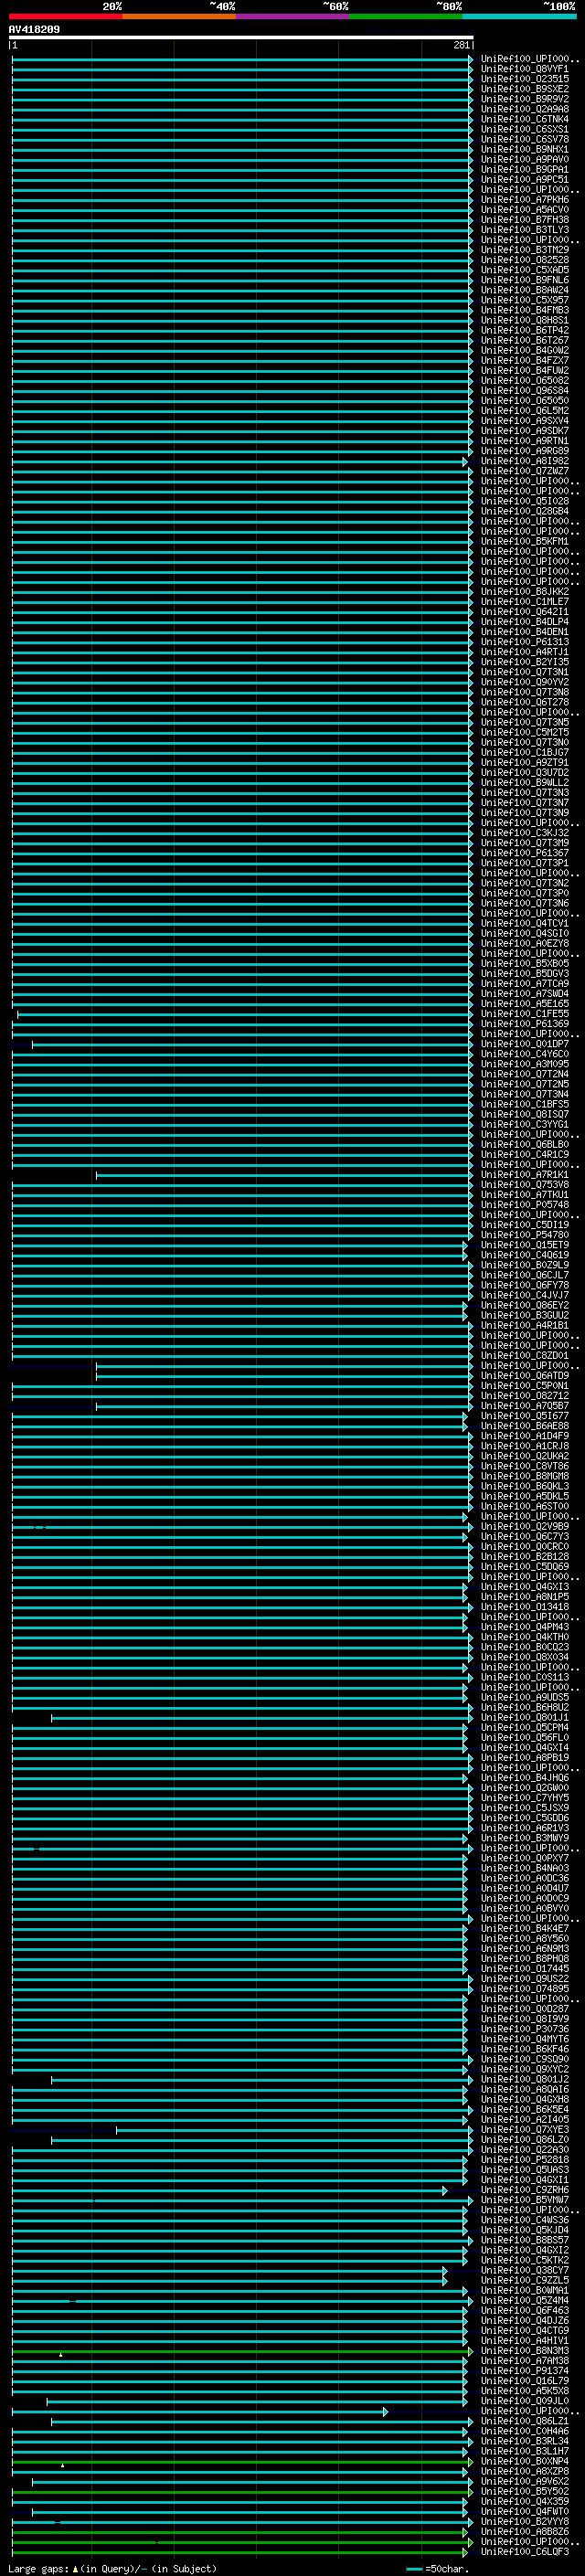Select UniRef100_A9RG89 entry
The image size is (585, 2576).
(x=525, y=451)
